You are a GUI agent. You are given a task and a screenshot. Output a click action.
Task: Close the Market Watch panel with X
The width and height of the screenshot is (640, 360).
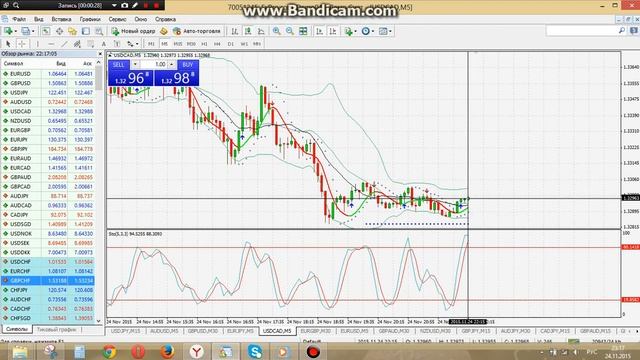[100, 54]
